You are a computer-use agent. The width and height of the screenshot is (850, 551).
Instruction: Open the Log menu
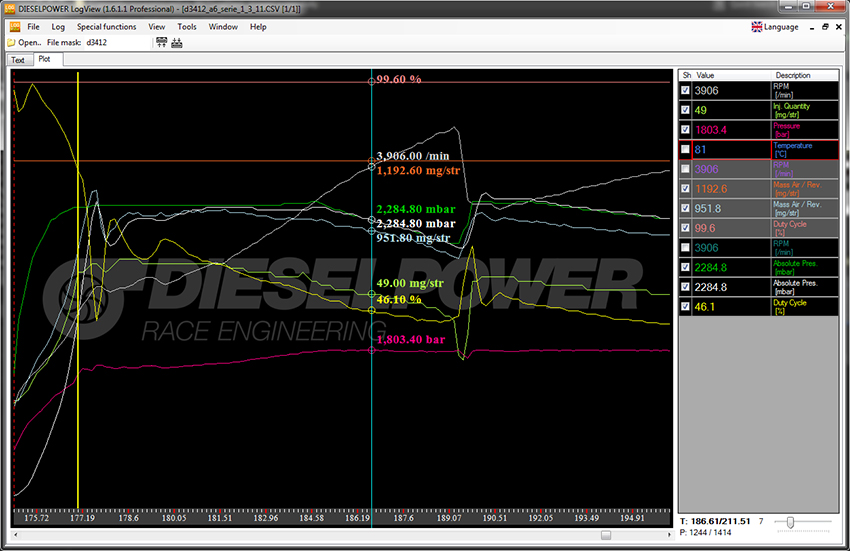(58, 27)
